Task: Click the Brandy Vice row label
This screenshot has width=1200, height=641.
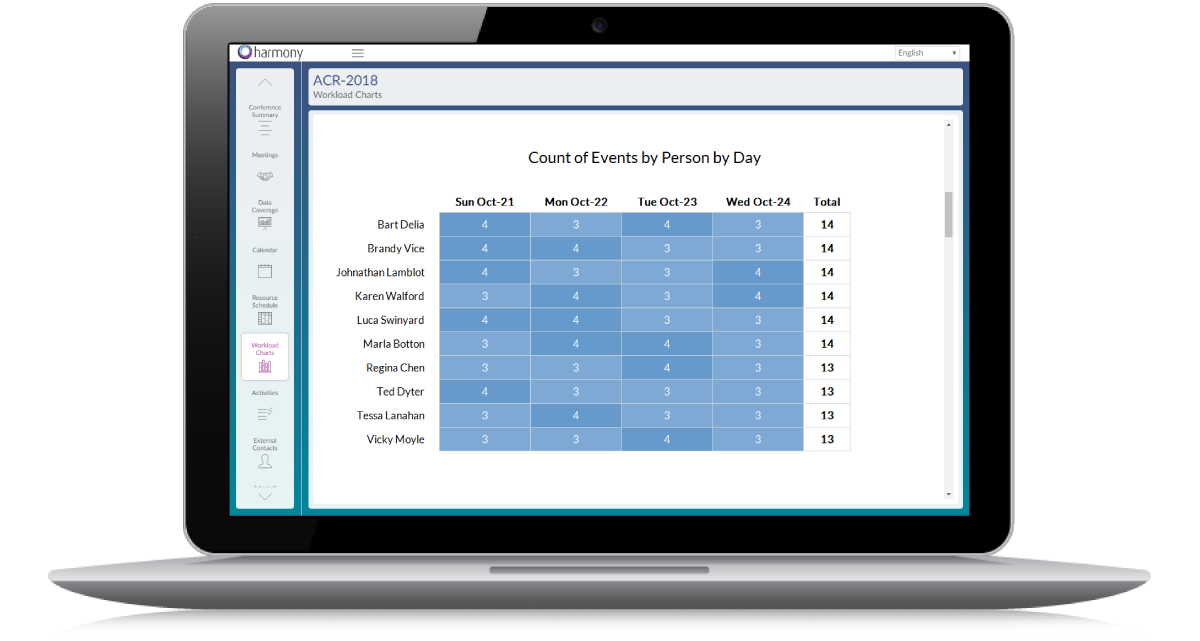Action: pos(396,249)
